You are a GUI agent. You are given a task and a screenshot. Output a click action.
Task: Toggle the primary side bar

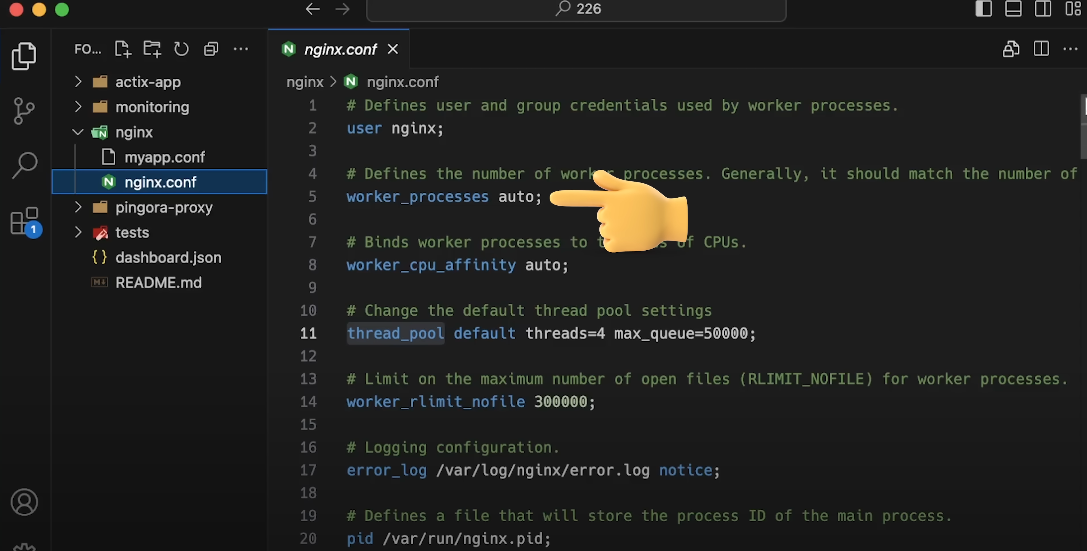(x=984, y=9)
